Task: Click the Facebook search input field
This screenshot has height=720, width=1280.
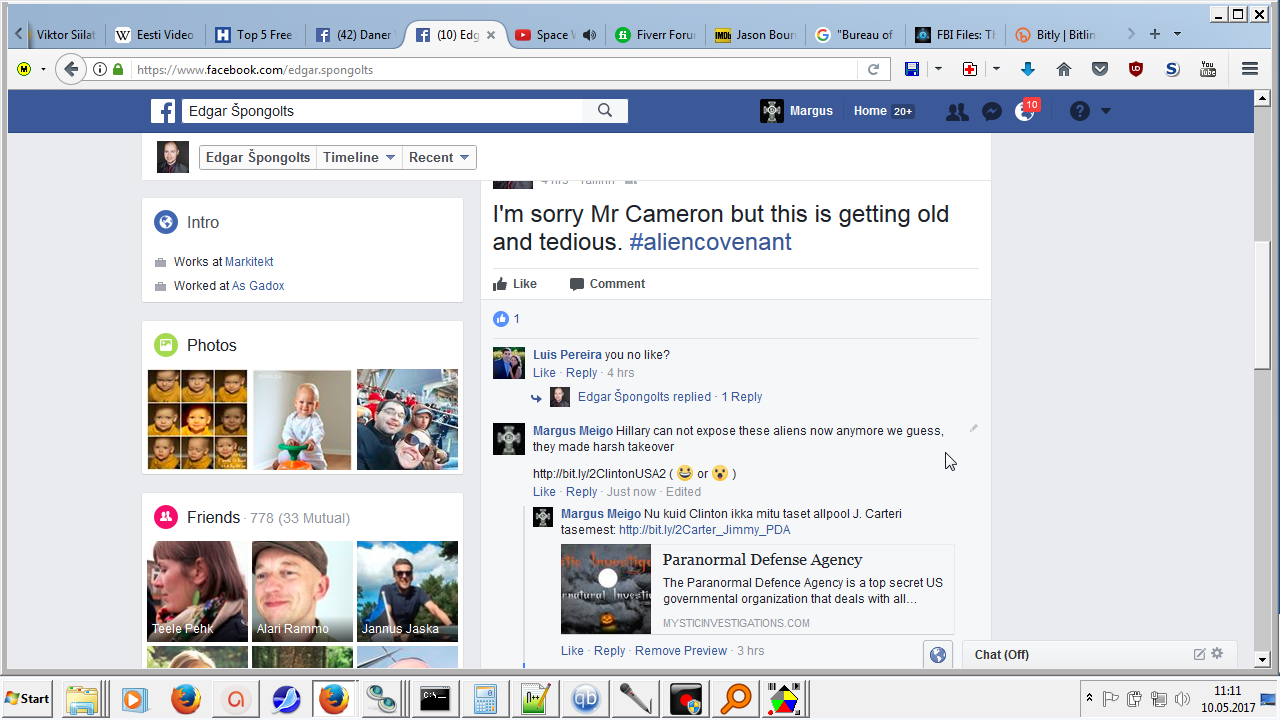Action: coord(380,111)
